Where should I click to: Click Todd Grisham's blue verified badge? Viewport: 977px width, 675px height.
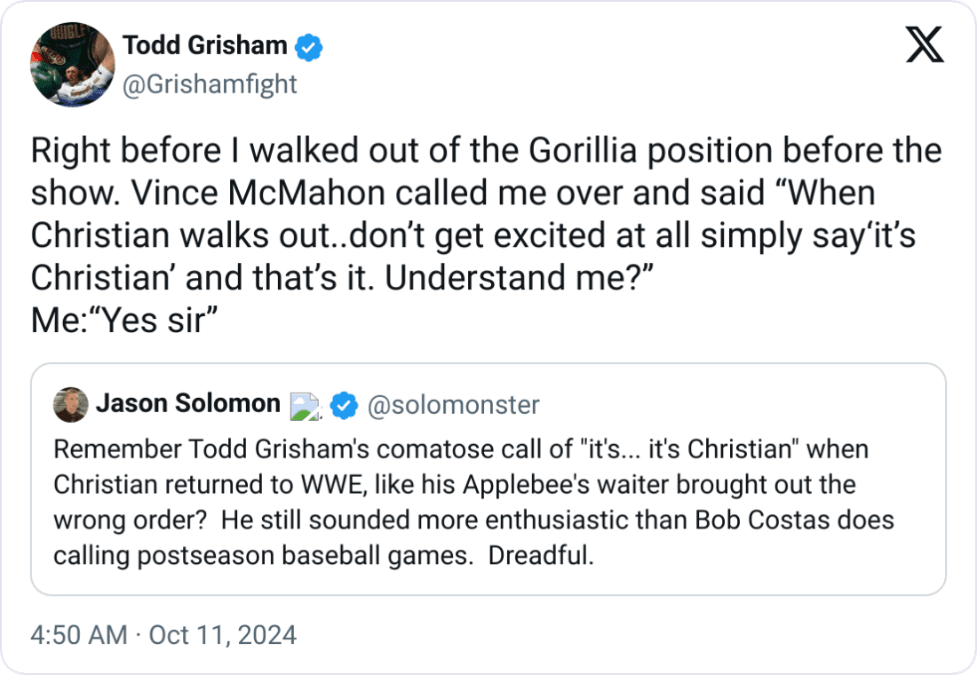click(308, 46)
